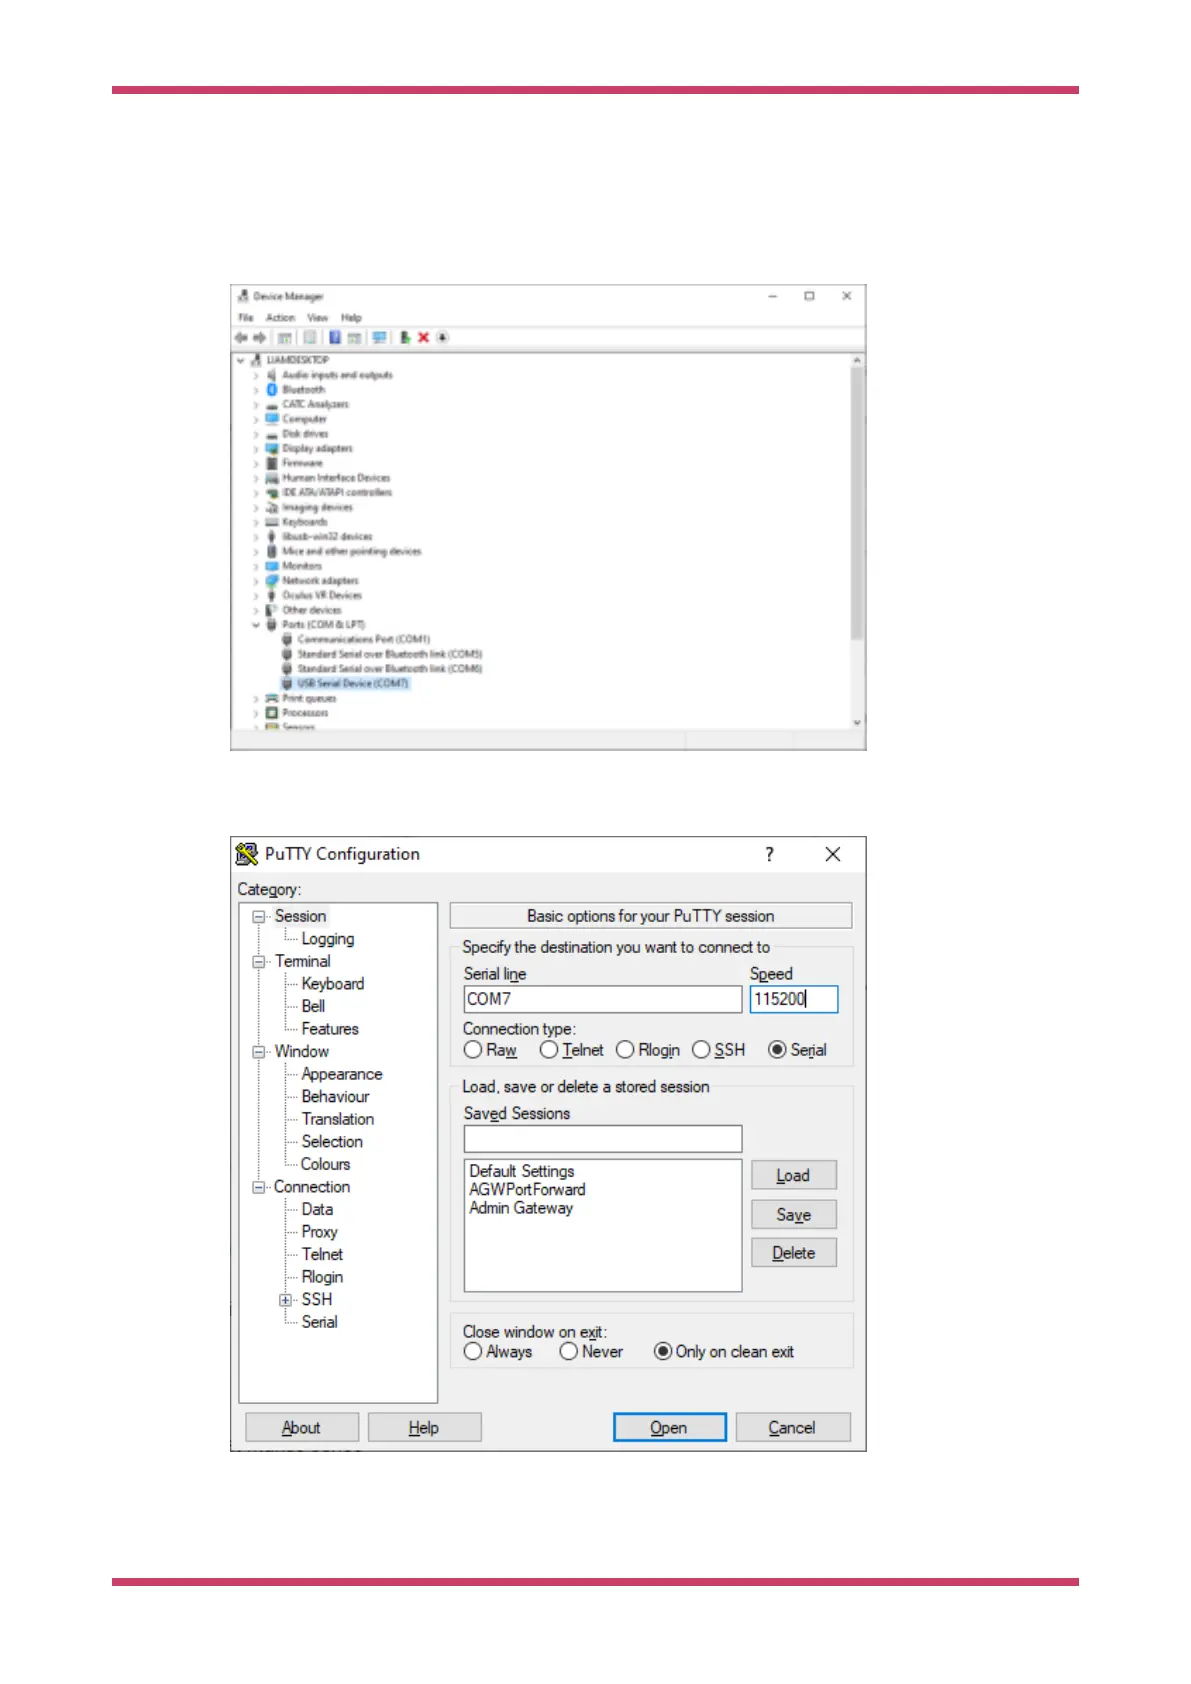Open the Help menu in Device Manager
Image resolution: width=1191 pixels, height=1684 pixels.
click(351, 317)
